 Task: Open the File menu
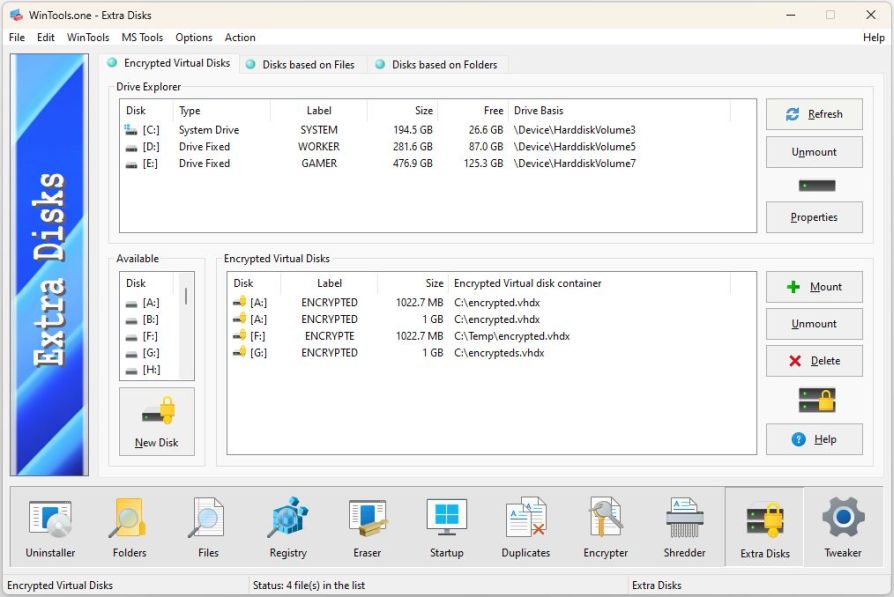(x=17, y=37)
